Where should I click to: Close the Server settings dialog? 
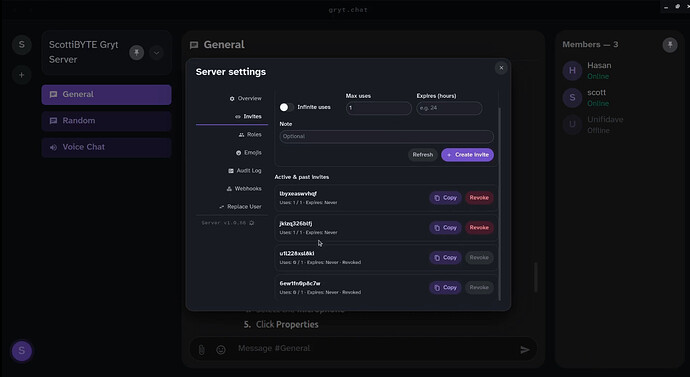click(x=501, y=68)
